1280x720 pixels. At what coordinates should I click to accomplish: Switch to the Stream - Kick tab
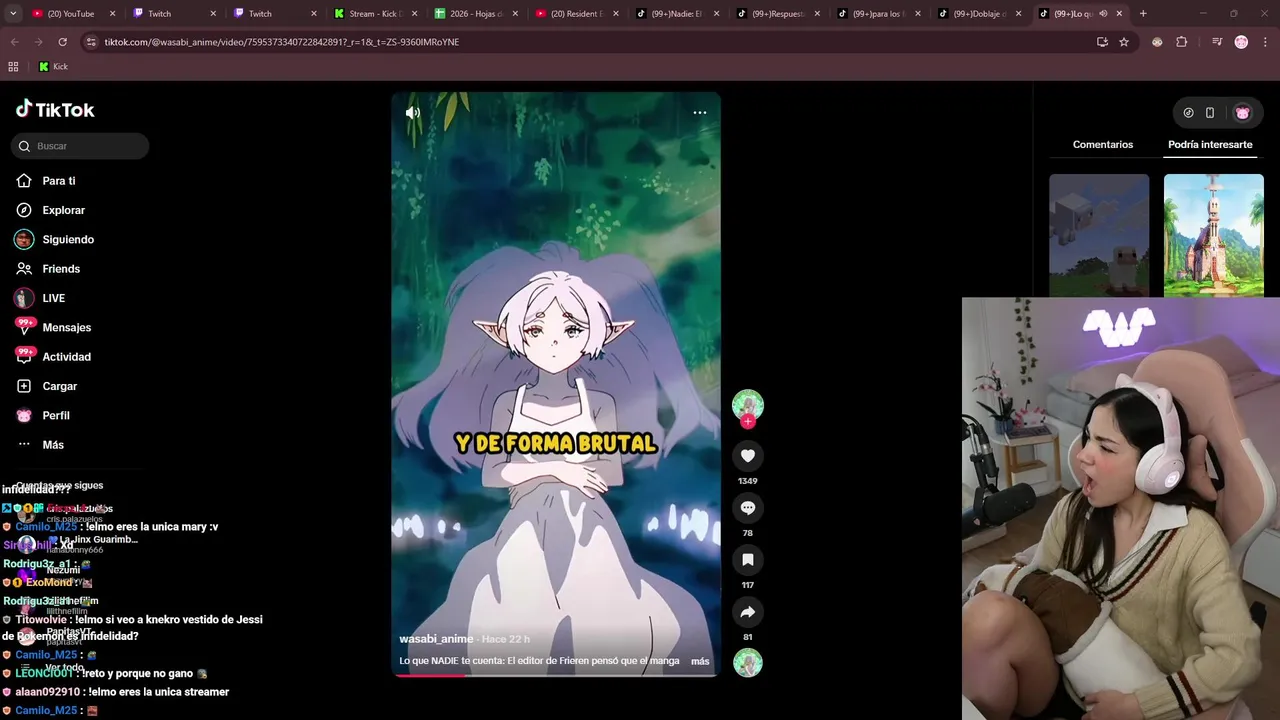pos(374,14)
